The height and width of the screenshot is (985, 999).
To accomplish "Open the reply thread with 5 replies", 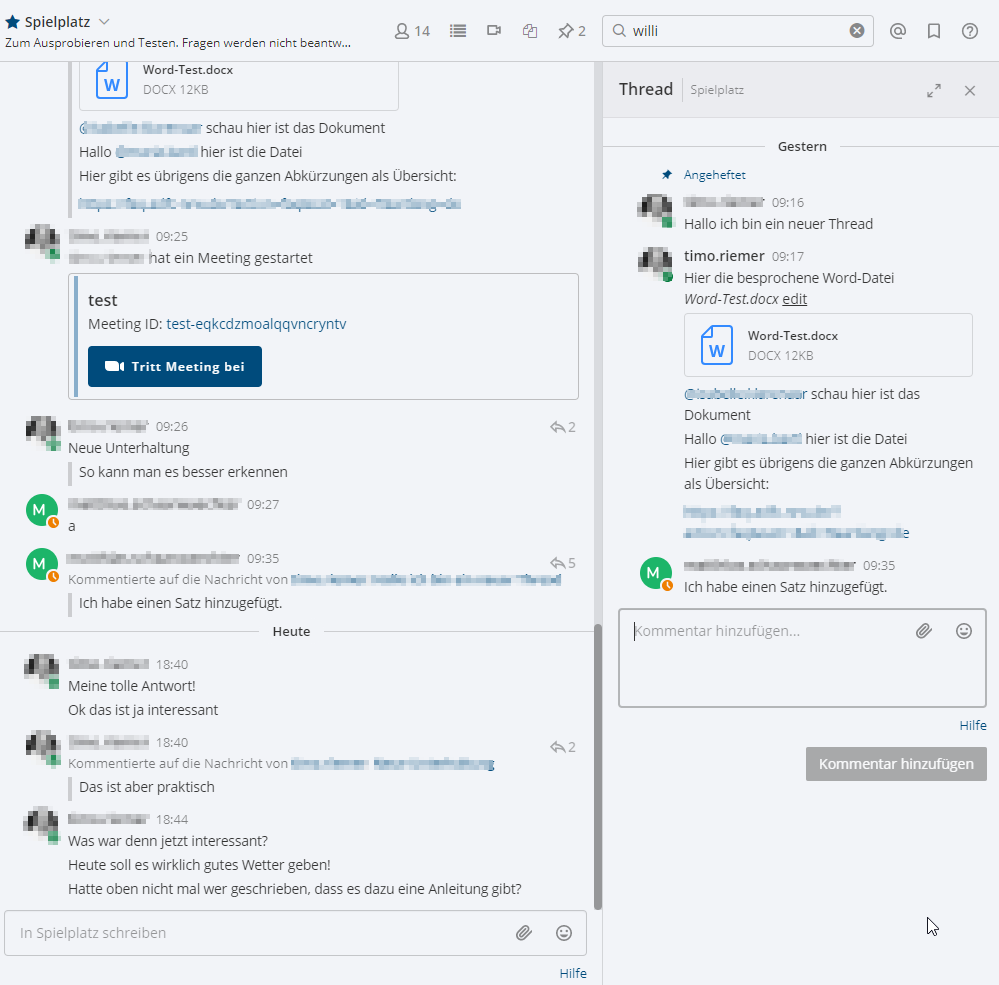I will point(563,563).
